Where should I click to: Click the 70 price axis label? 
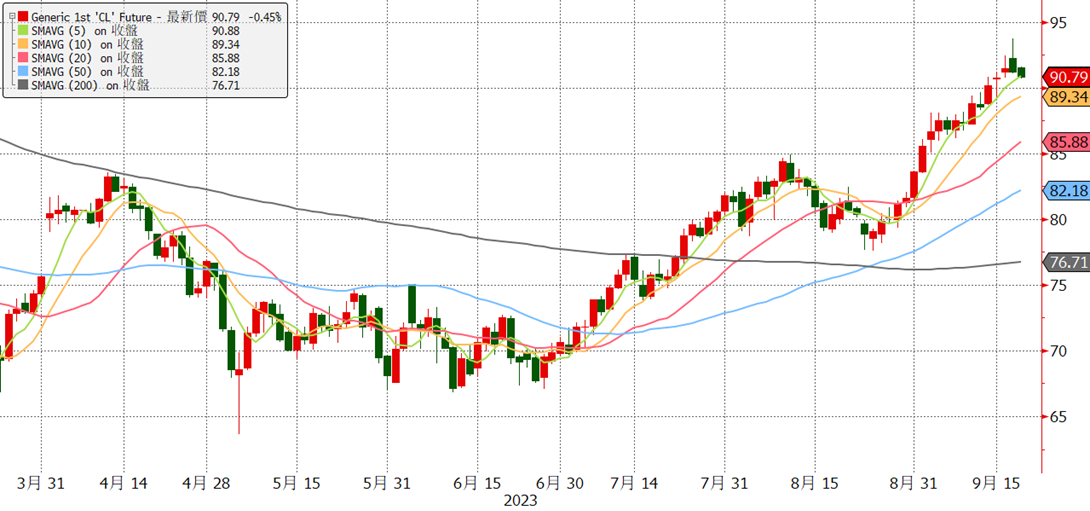pos(1057,351)
